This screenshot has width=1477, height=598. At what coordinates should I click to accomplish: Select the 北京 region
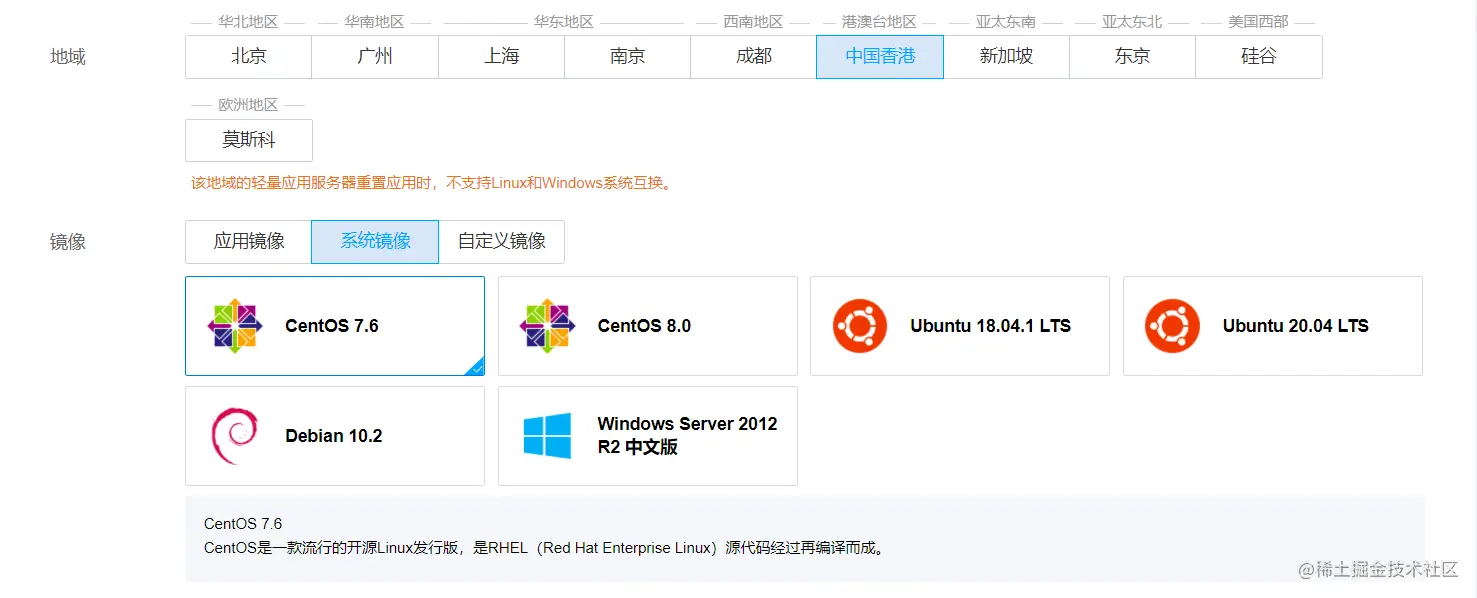tap(249, 57)
